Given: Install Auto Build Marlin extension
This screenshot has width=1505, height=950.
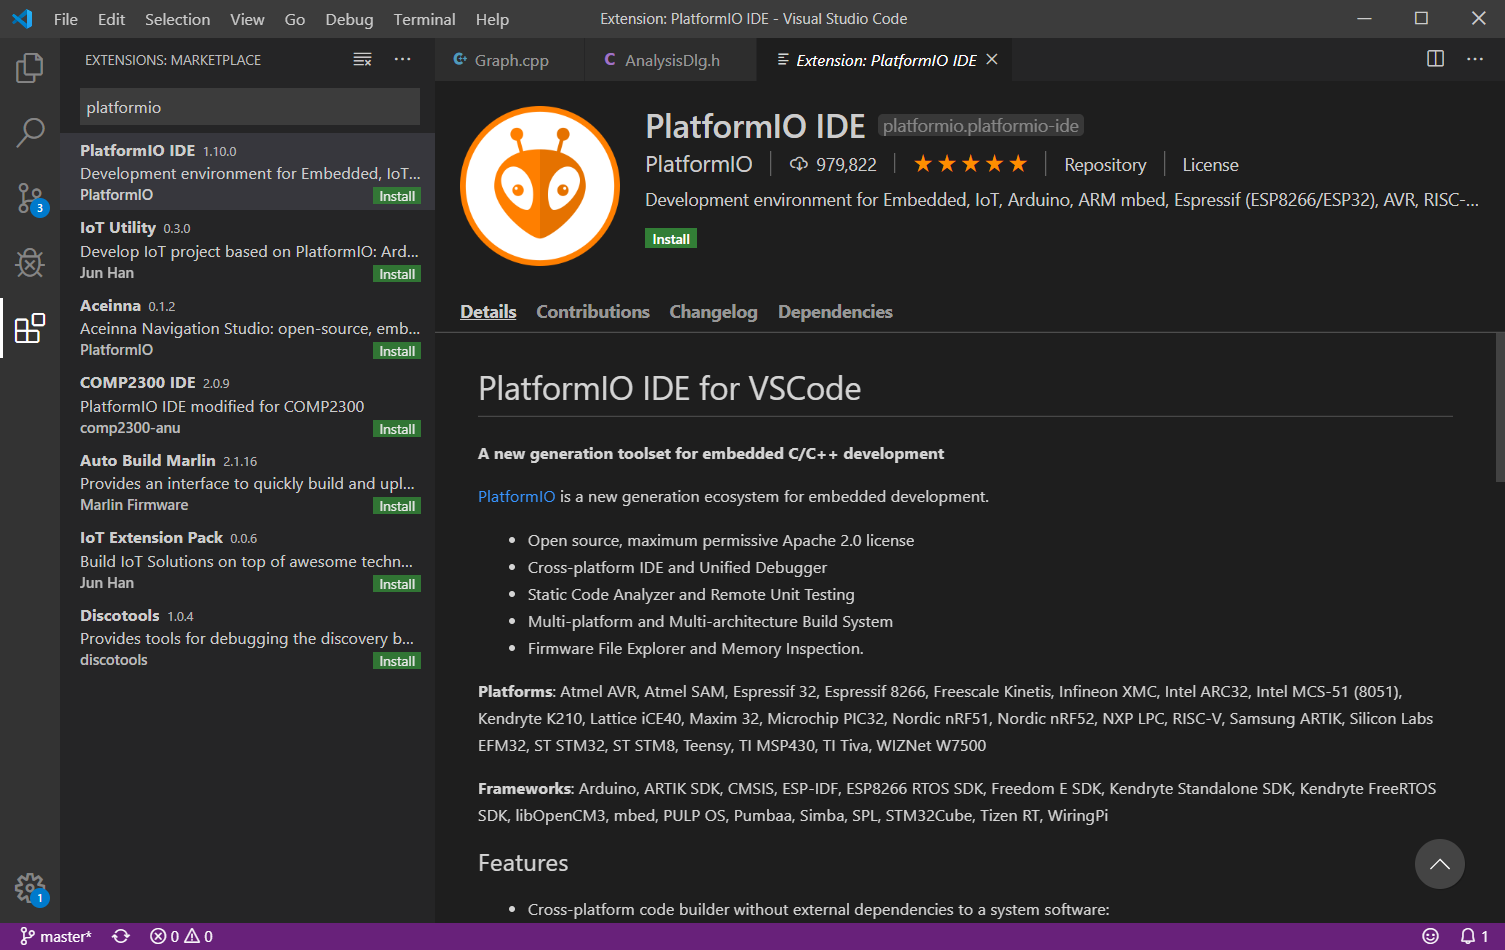Looking at the screenshot, I should (x=397, y=506).
